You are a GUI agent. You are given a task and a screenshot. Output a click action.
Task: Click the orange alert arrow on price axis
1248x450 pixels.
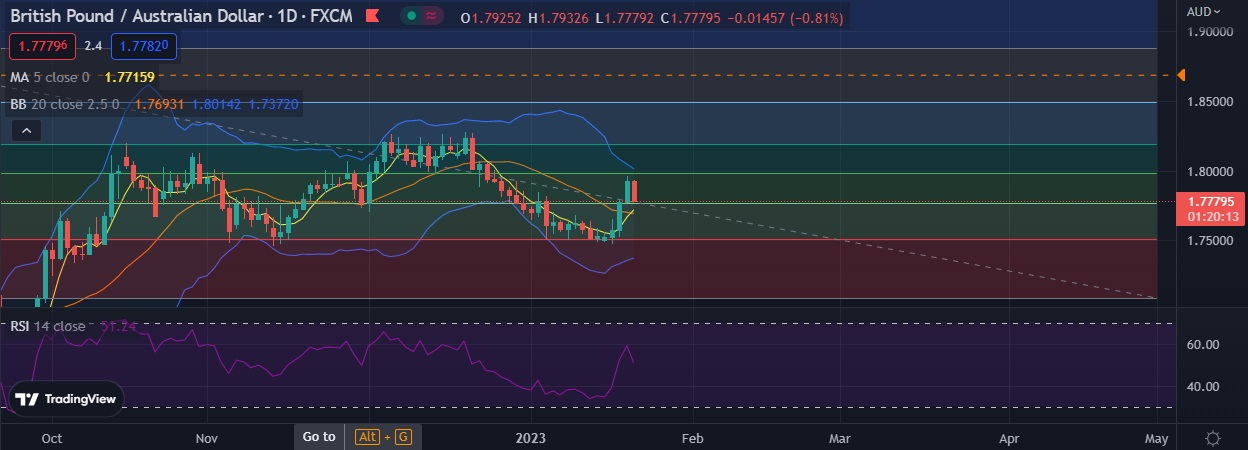click(x=1181, y=75)
